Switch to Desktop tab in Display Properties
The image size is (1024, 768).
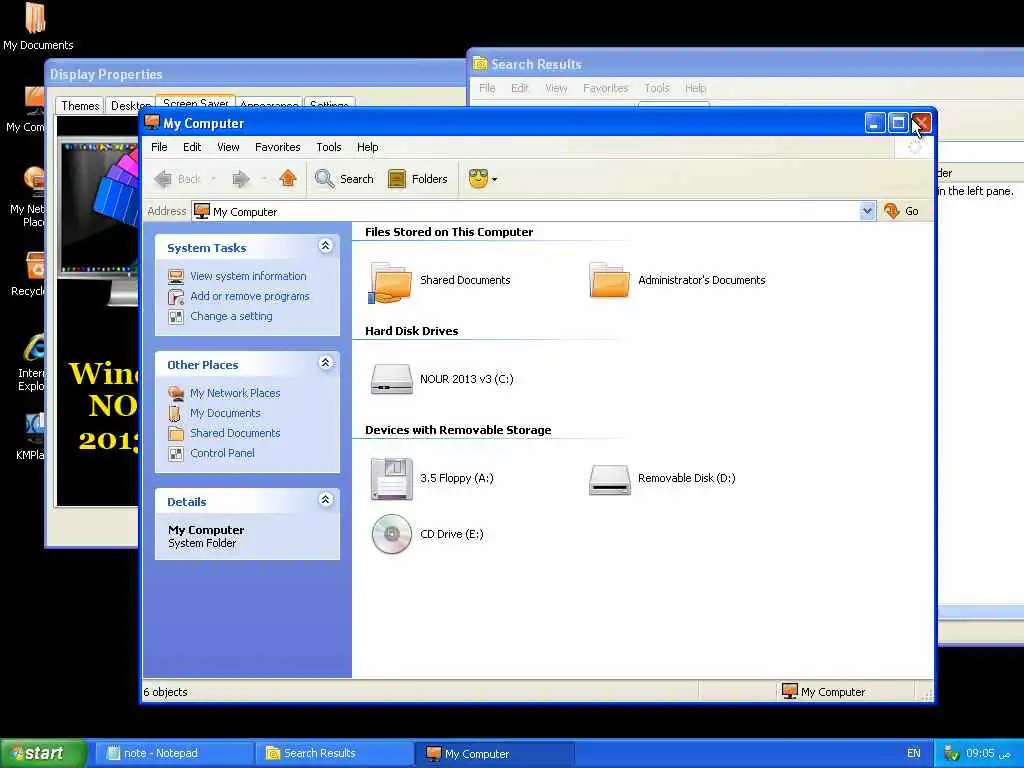click(130, 106)
